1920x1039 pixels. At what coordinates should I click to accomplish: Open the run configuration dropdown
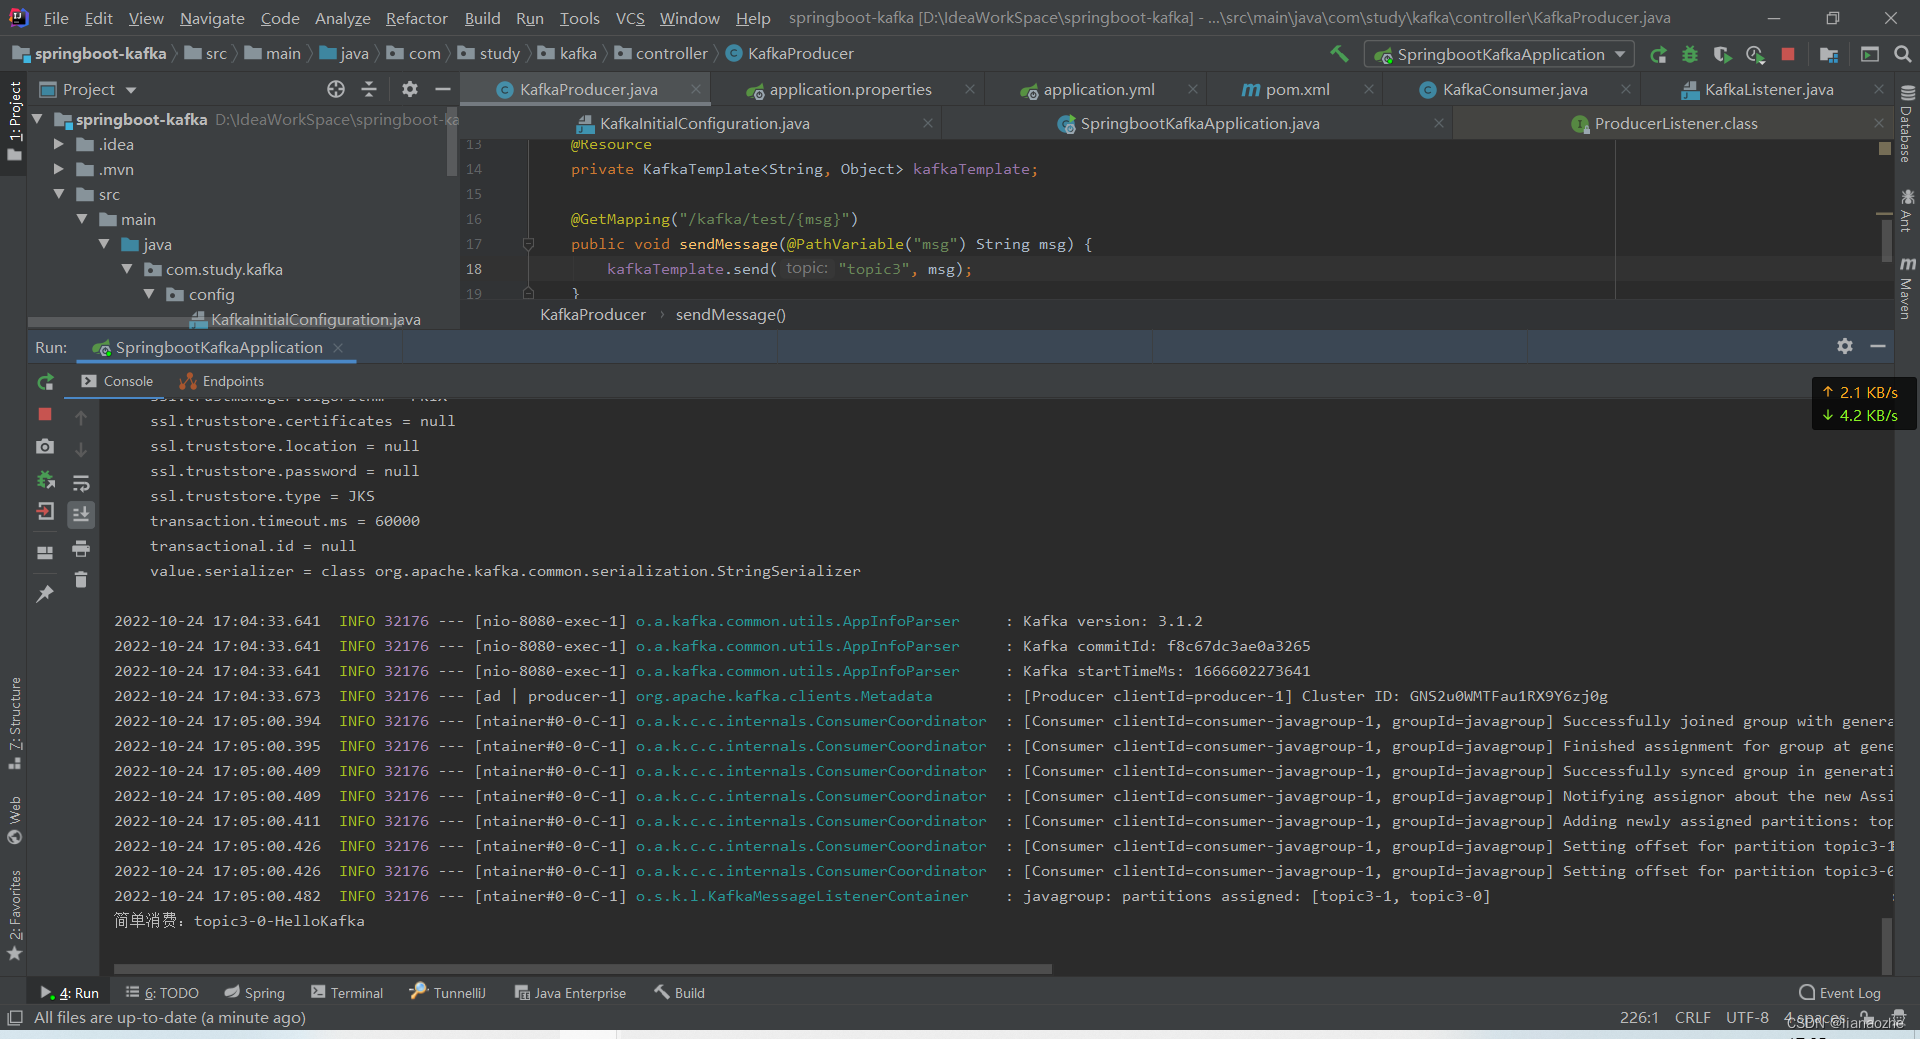[x=1499, y=54]
